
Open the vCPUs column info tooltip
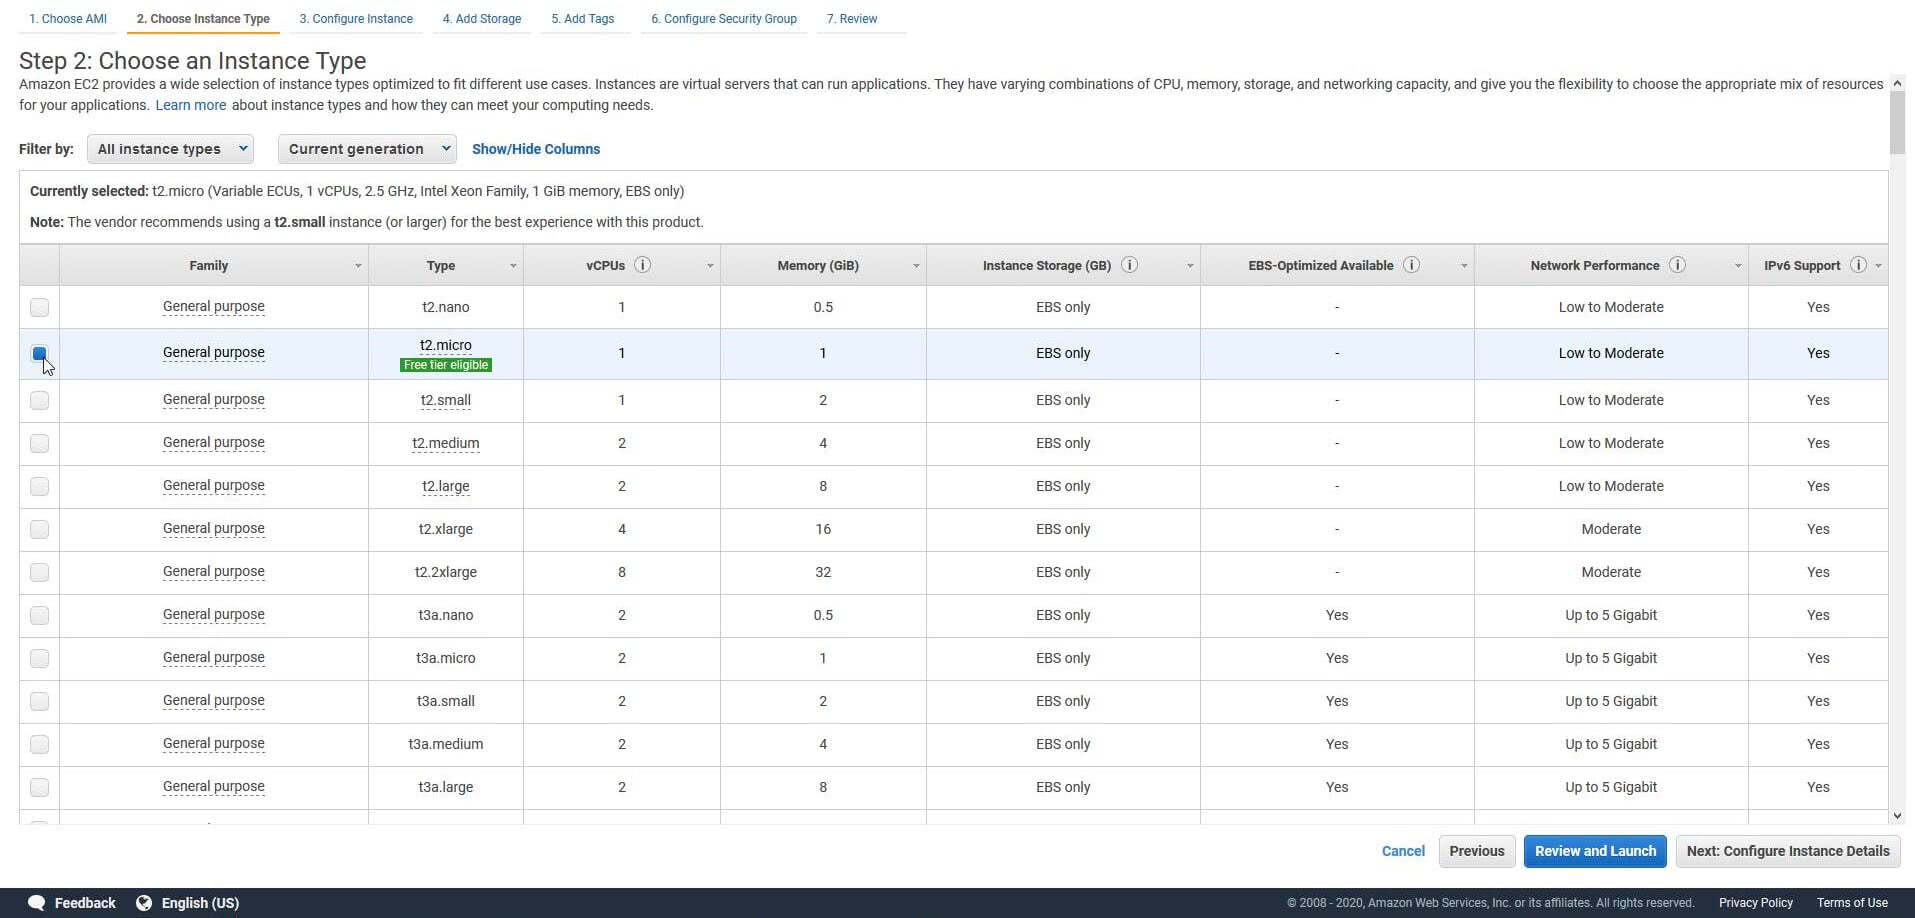coord(645,265)
